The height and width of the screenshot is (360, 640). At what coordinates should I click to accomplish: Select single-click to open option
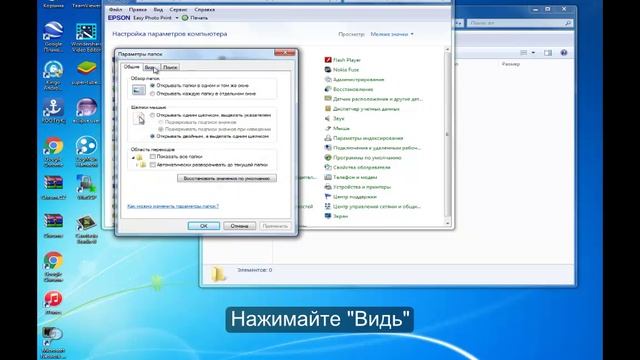coord(152,116)
